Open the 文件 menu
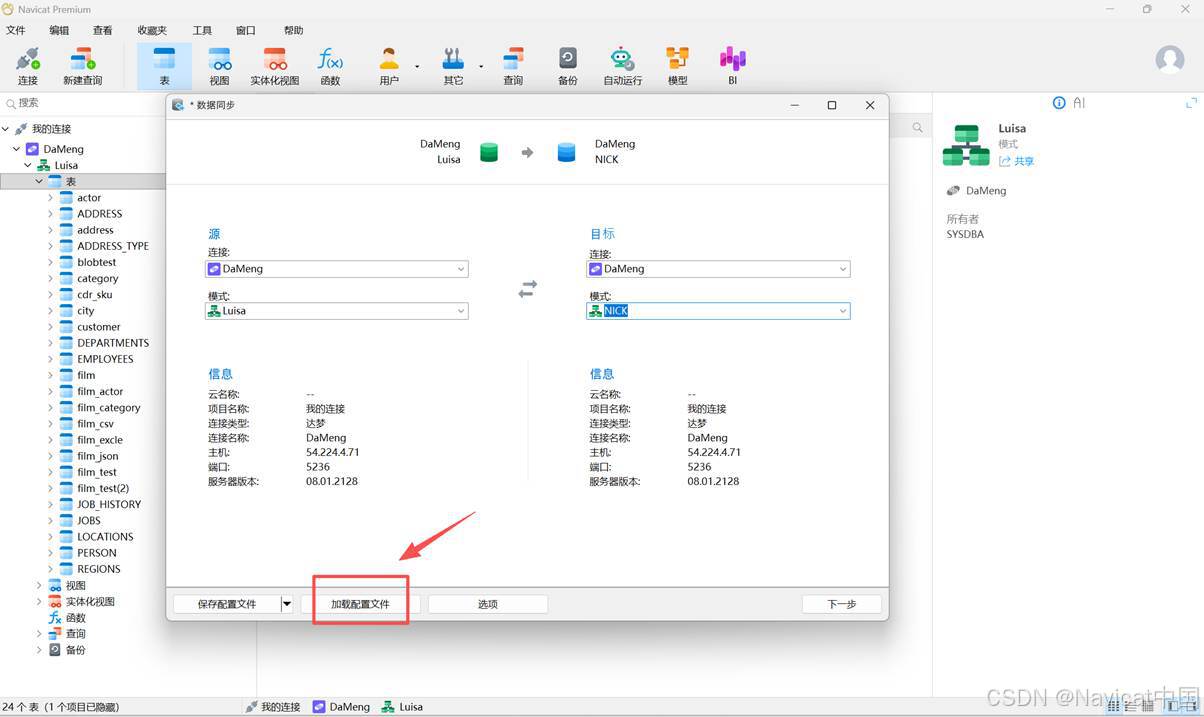Viewport: 1204px width, 717px height. click(x=16, y=30)
